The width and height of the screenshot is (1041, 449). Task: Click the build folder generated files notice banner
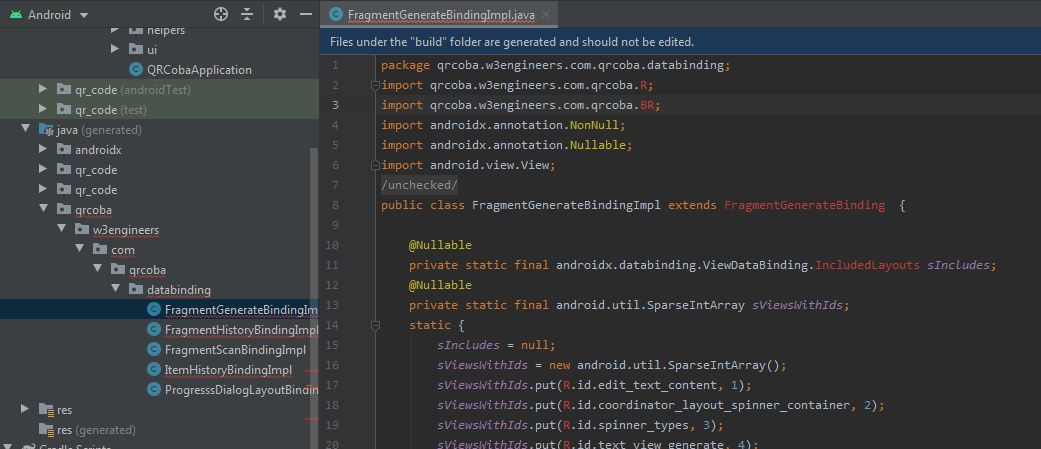[x=680, y=42]
